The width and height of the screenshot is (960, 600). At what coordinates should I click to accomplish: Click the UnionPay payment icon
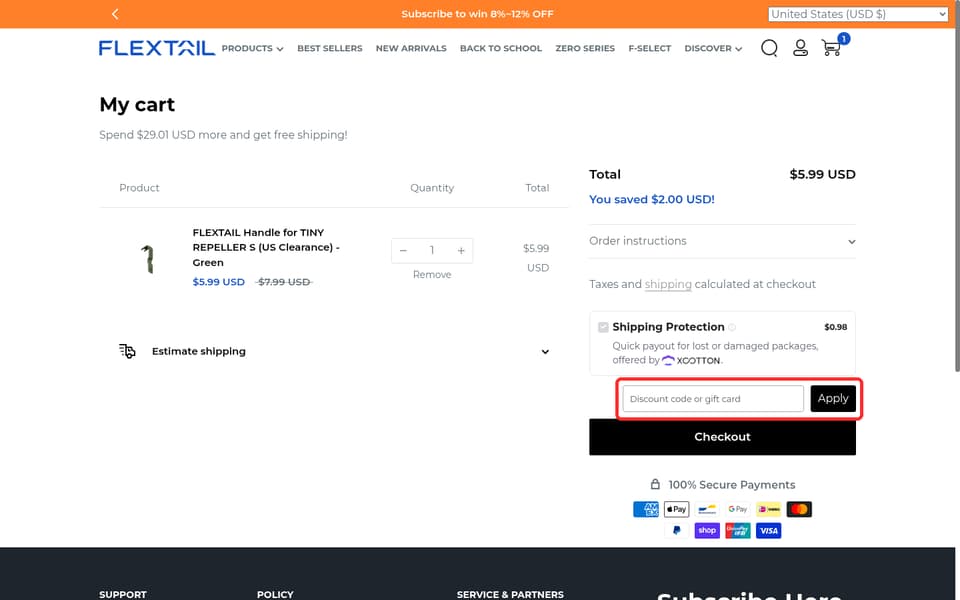click(x=738, y=530)
